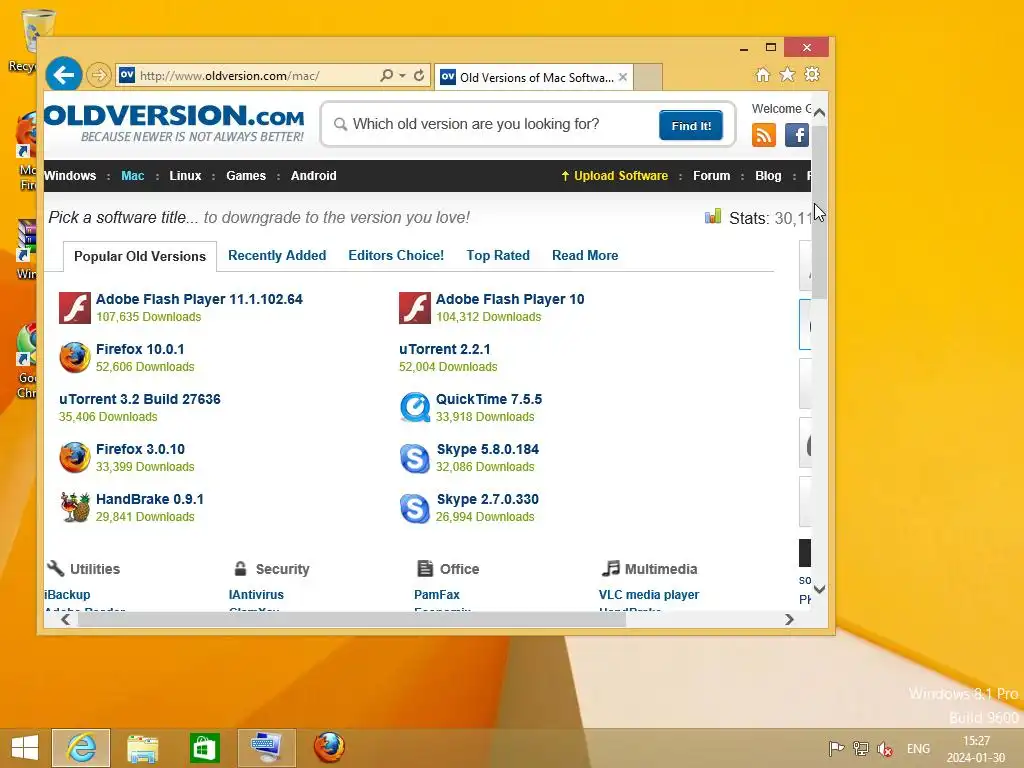
Task: Open the iBackup link under Utilities
Action: tap(67, 595)
